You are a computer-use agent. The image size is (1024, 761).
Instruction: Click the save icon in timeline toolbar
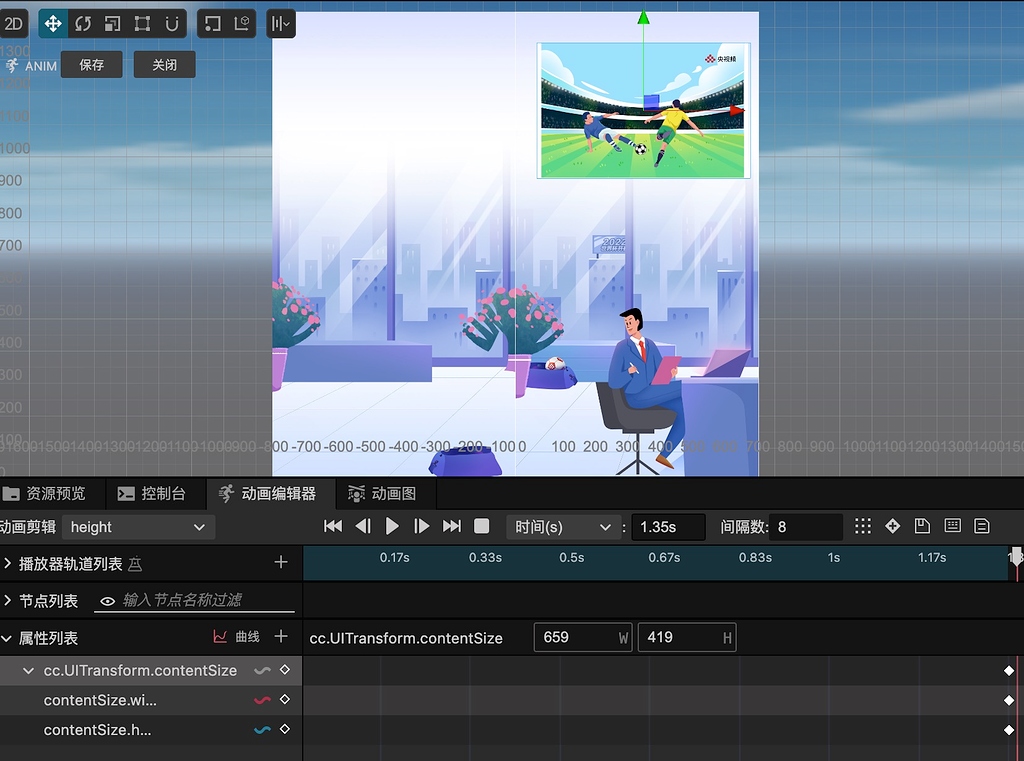921,526
